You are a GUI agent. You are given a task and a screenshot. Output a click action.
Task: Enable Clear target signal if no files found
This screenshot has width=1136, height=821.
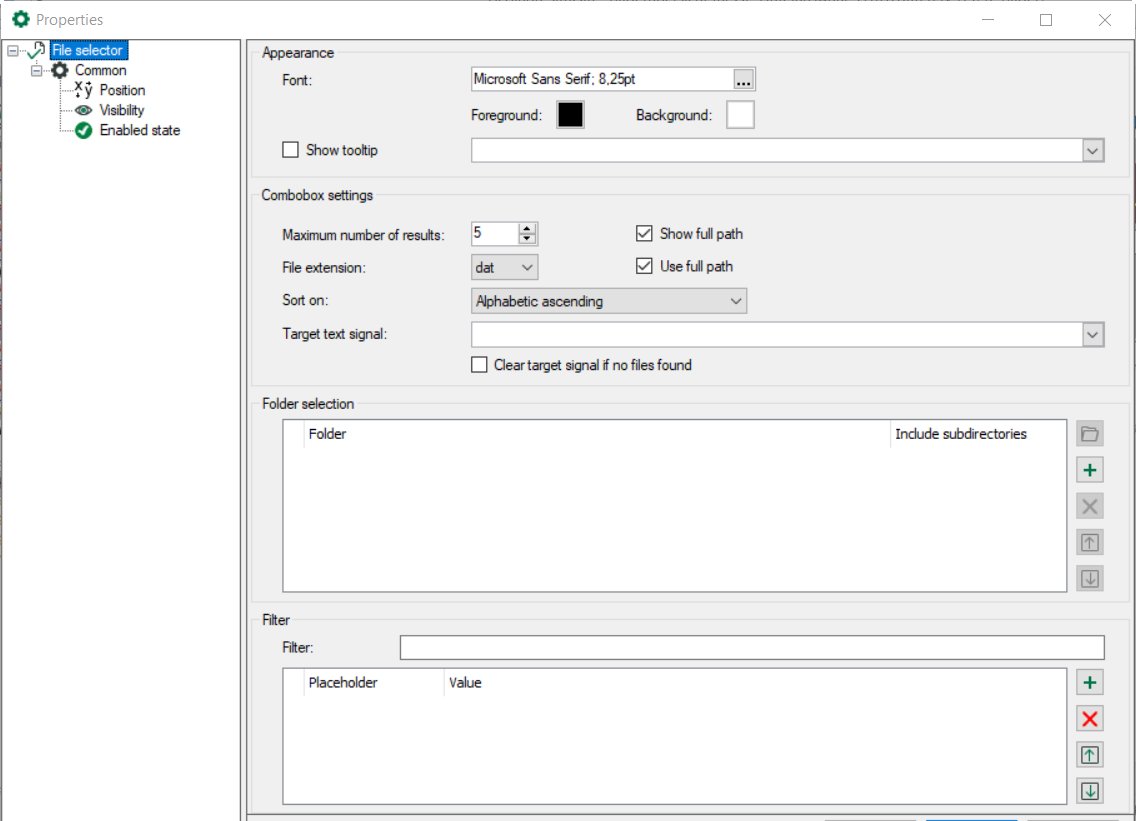480,365
